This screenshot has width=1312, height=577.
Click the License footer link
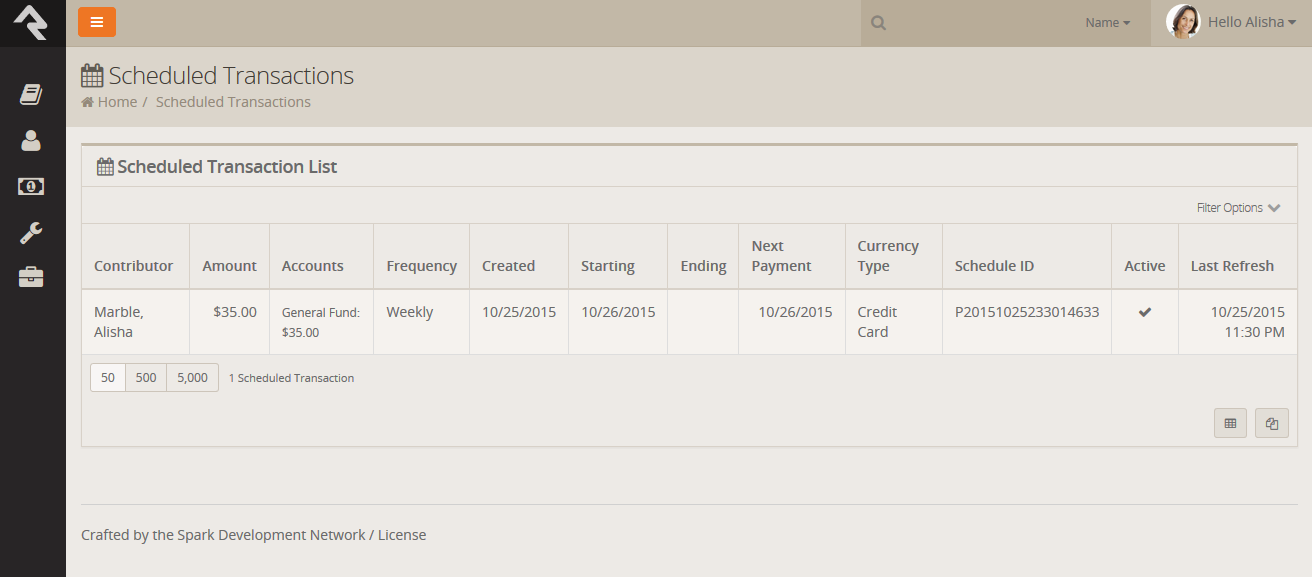pyautogui.click(x=402, y=535)
